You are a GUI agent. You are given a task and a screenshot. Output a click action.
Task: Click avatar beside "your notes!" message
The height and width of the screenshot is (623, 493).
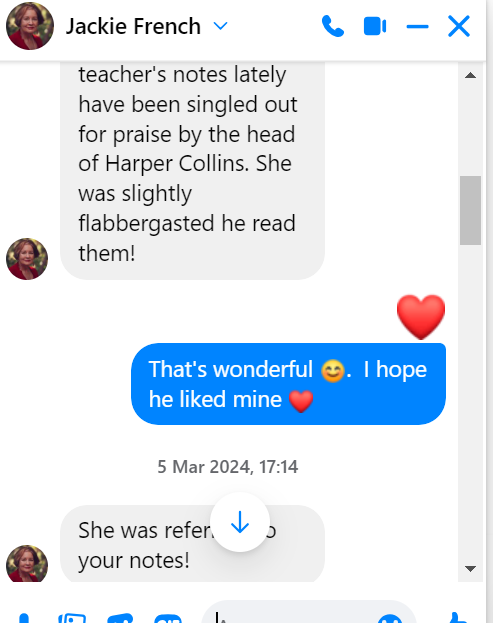click(27, 563)
